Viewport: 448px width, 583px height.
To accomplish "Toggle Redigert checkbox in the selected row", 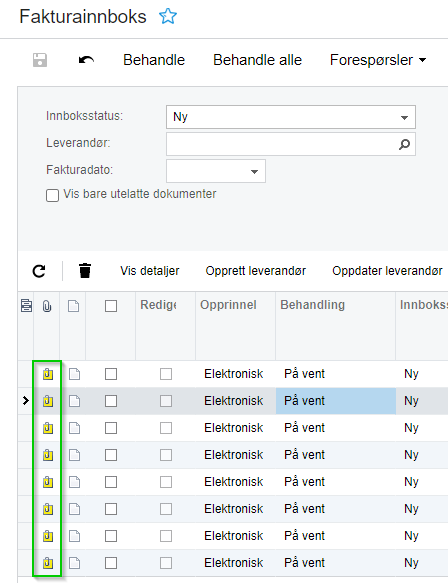I will [166, 401].
